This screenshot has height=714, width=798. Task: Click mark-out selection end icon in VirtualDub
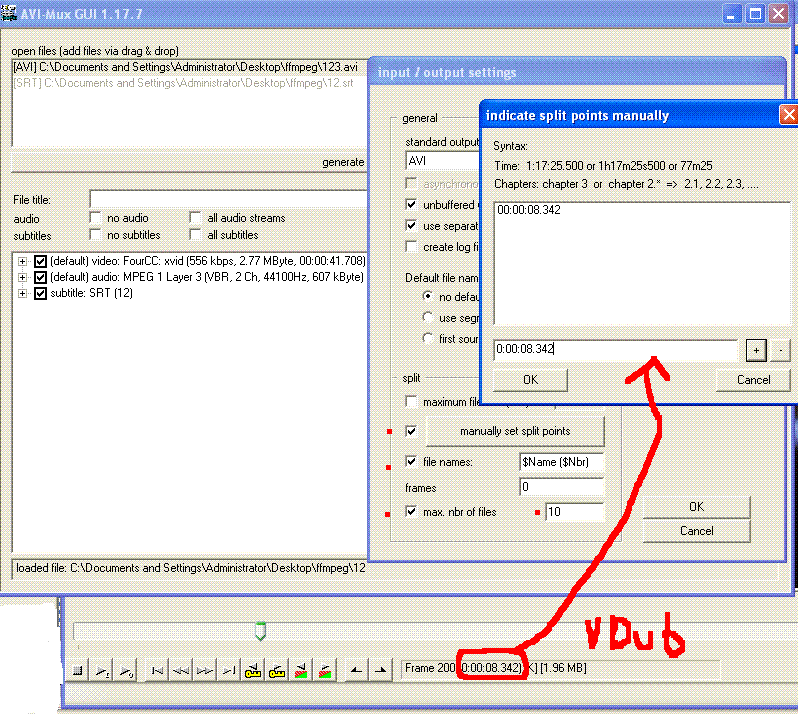click(380, 671)
